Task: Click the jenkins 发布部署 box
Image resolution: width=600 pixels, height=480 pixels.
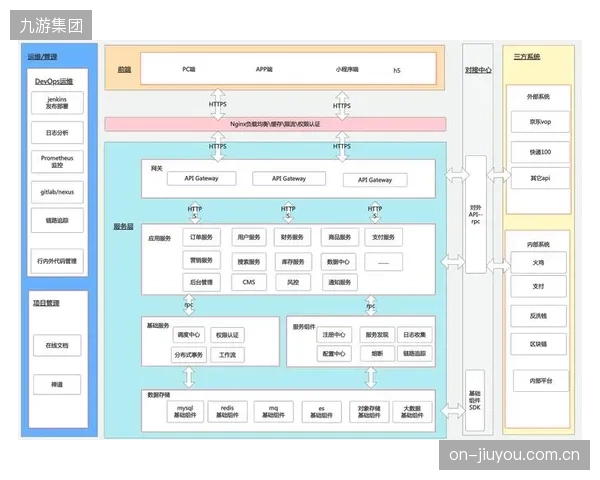Action: pos(57,103)
